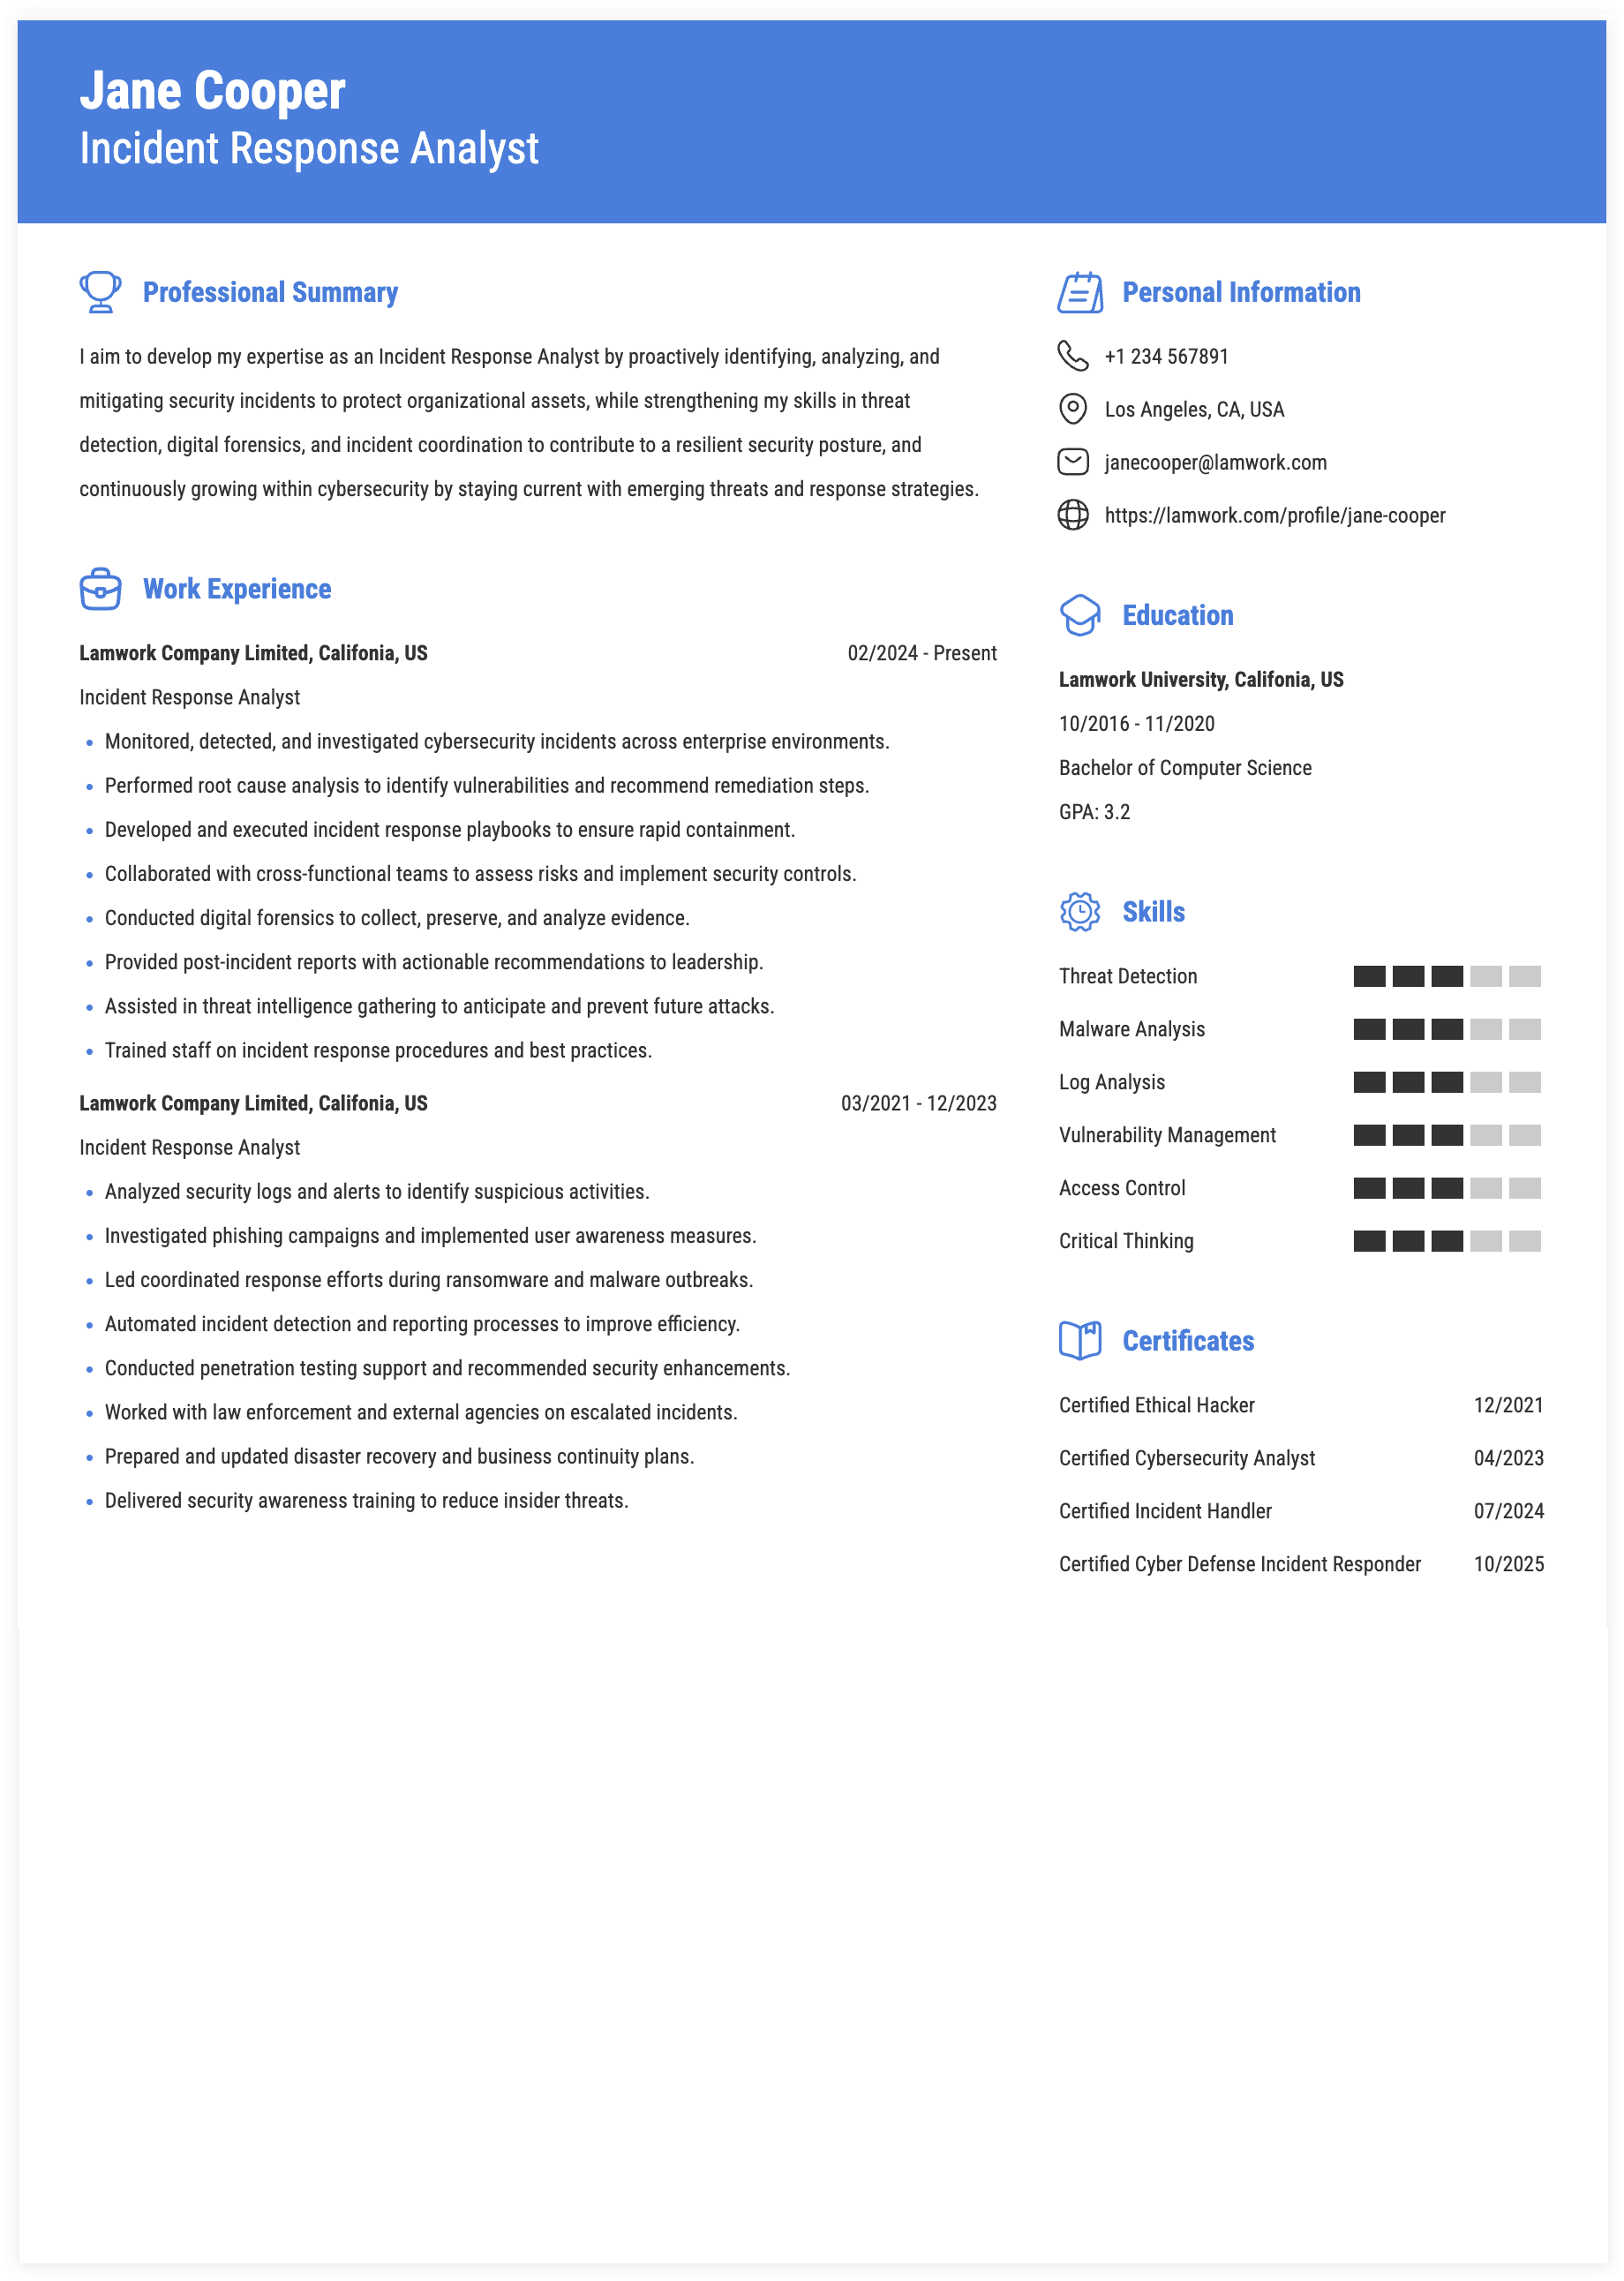The image size is (1624, 2281).
Task: Click the 02/2024 - Present date range
Action: coord(922,653)
